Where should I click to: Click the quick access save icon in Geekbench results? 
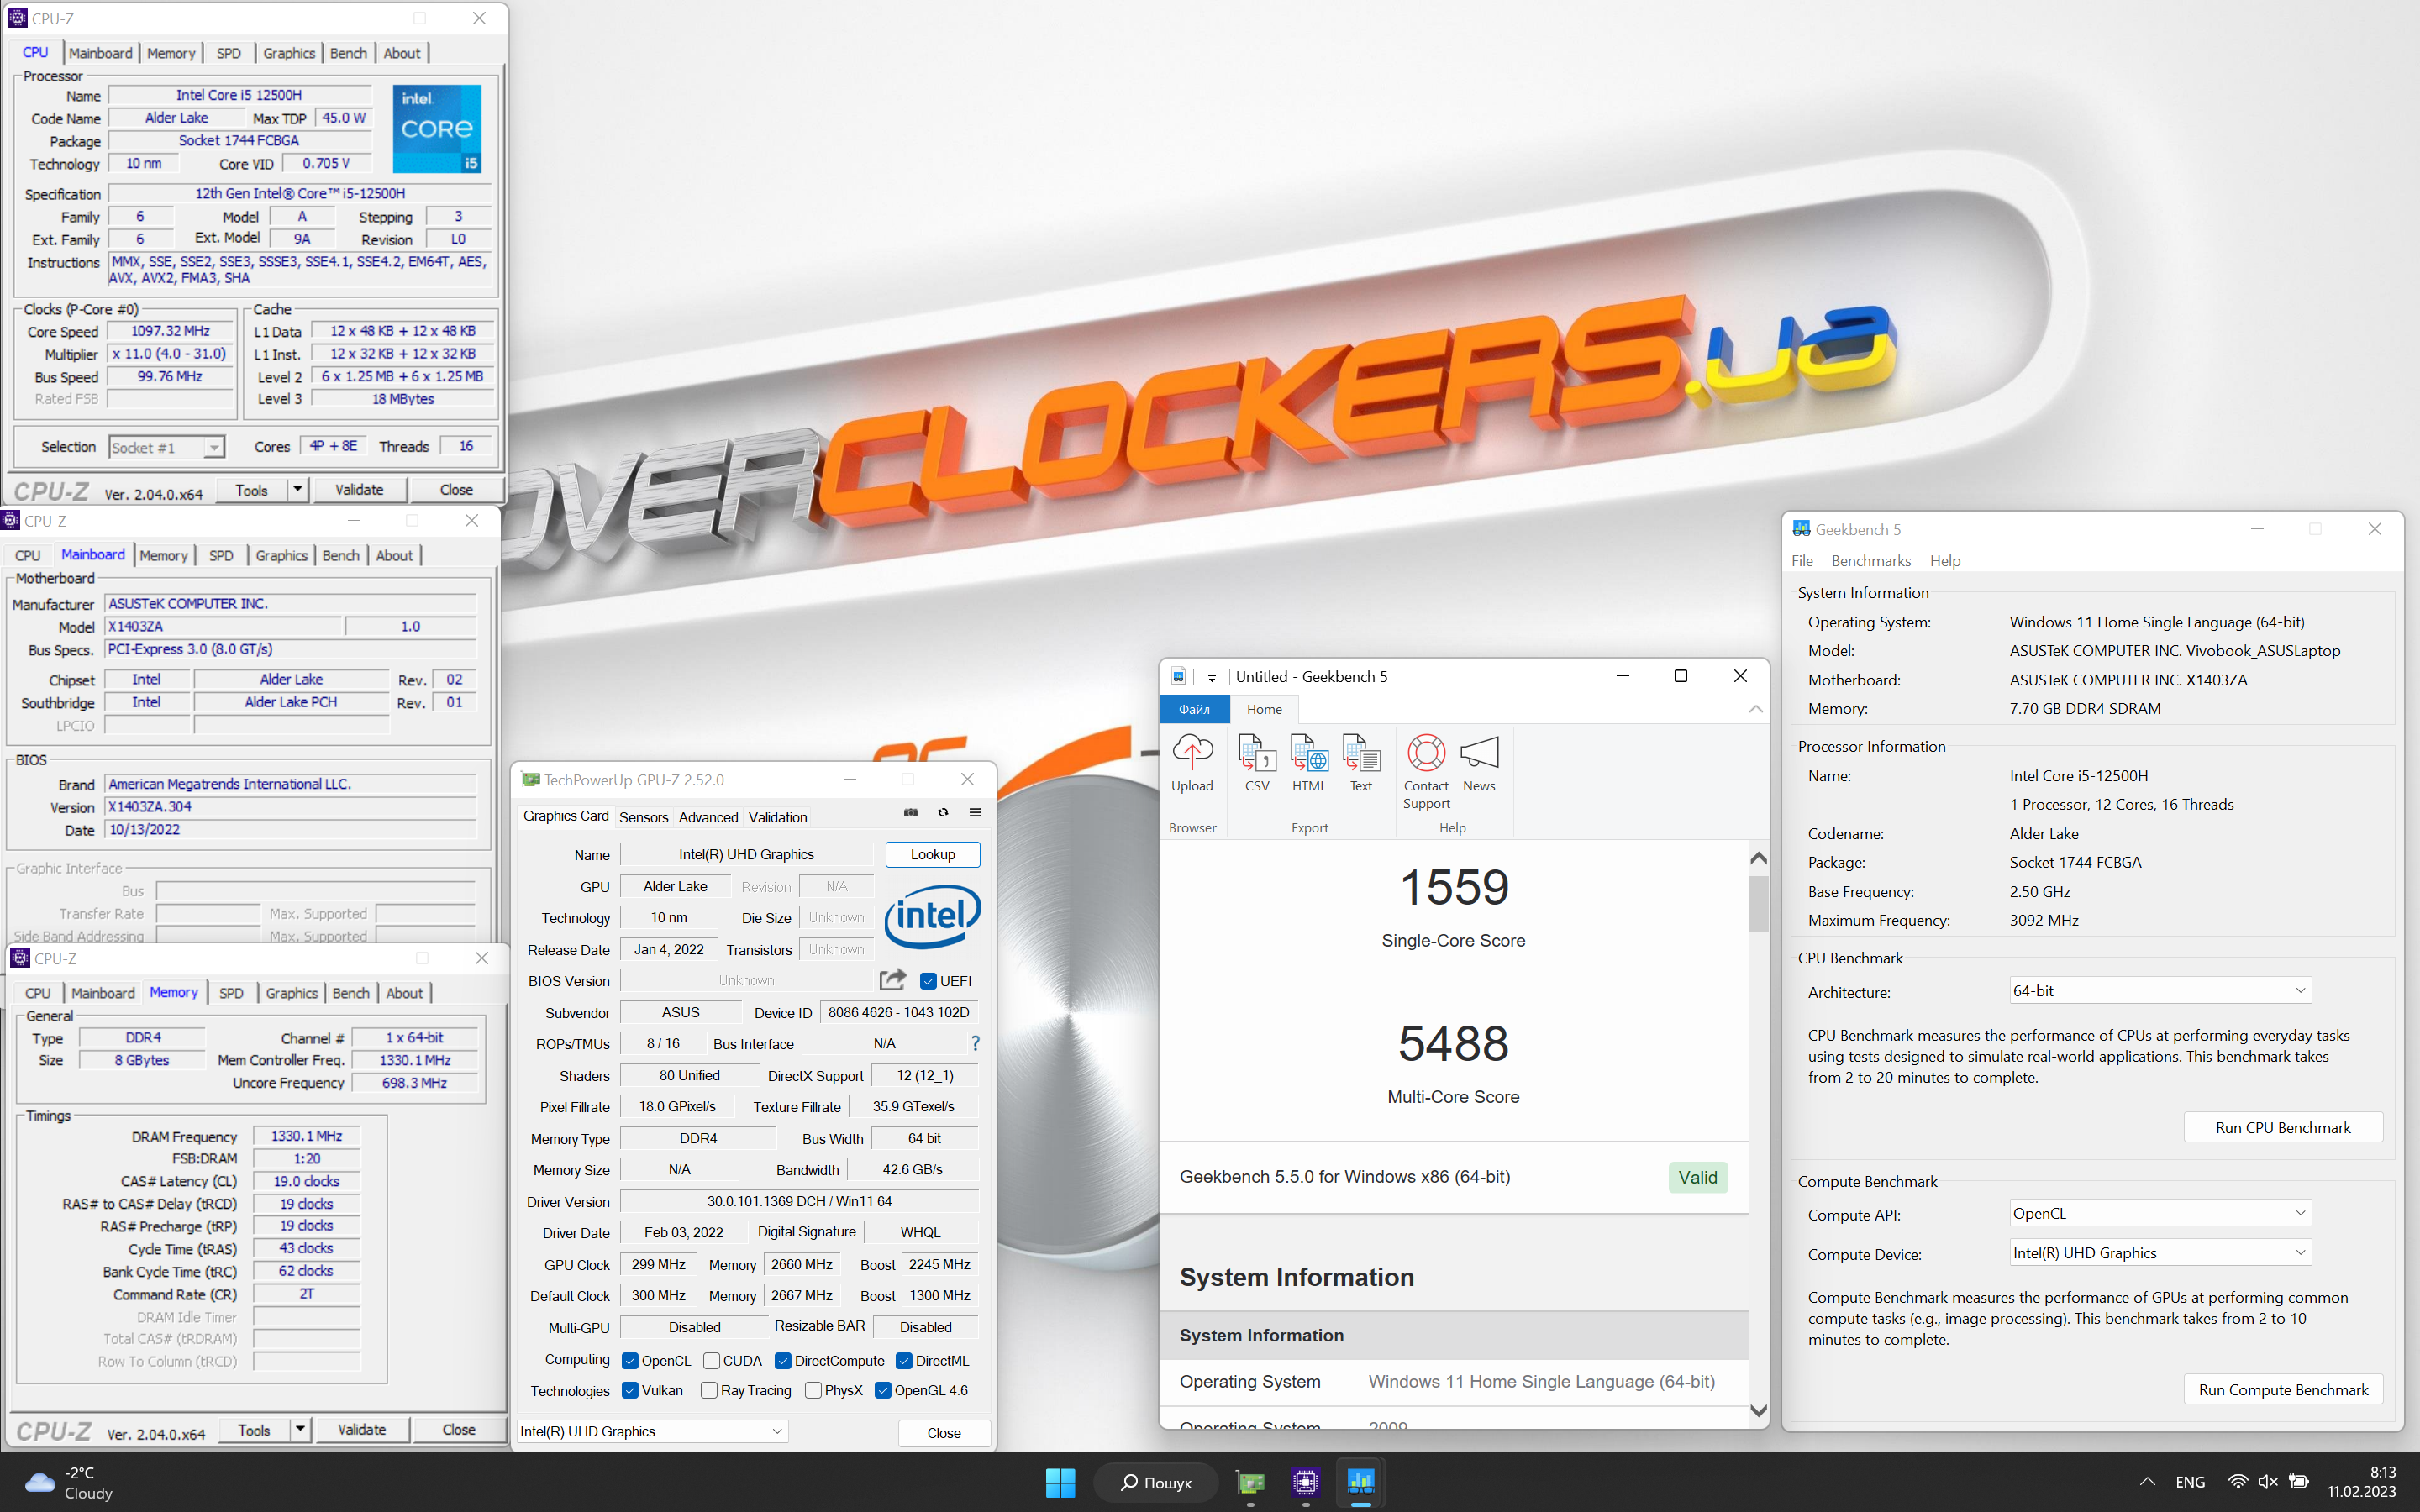coord(1179,677)
